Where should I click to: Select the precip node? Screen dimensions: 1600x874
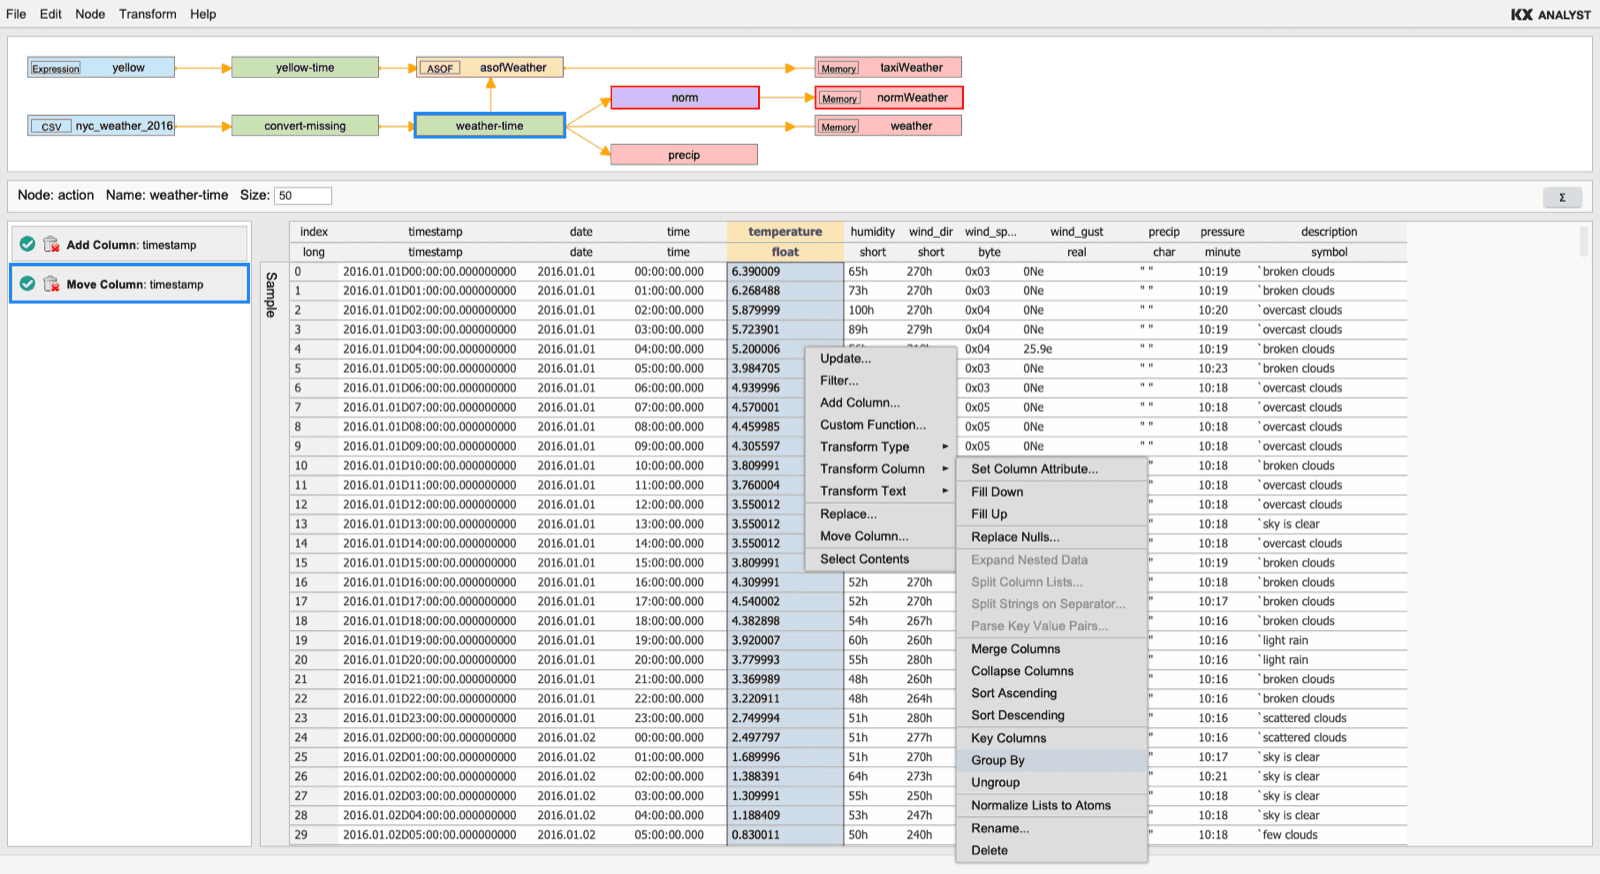[684, 155]
